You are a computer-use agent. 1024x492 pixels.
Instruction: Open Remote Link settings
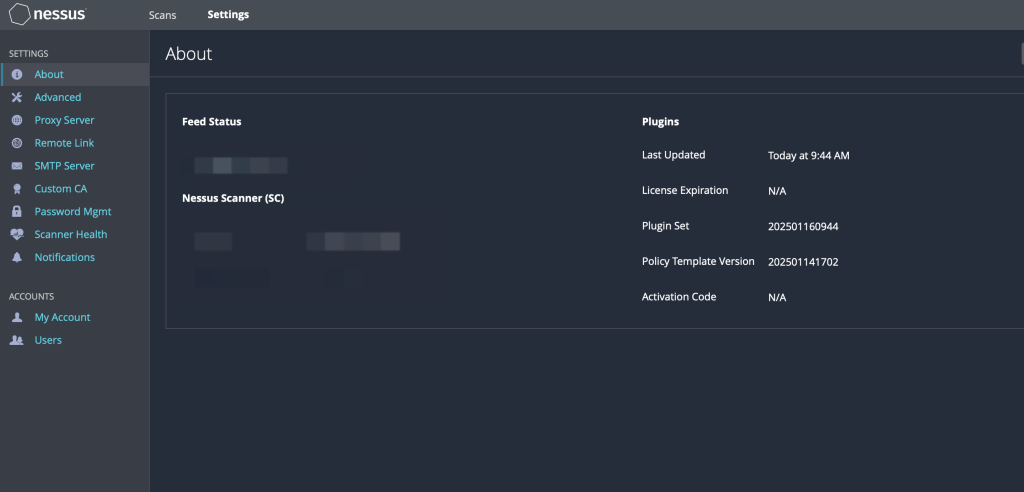pyautogui.click(x=64, y=143)
